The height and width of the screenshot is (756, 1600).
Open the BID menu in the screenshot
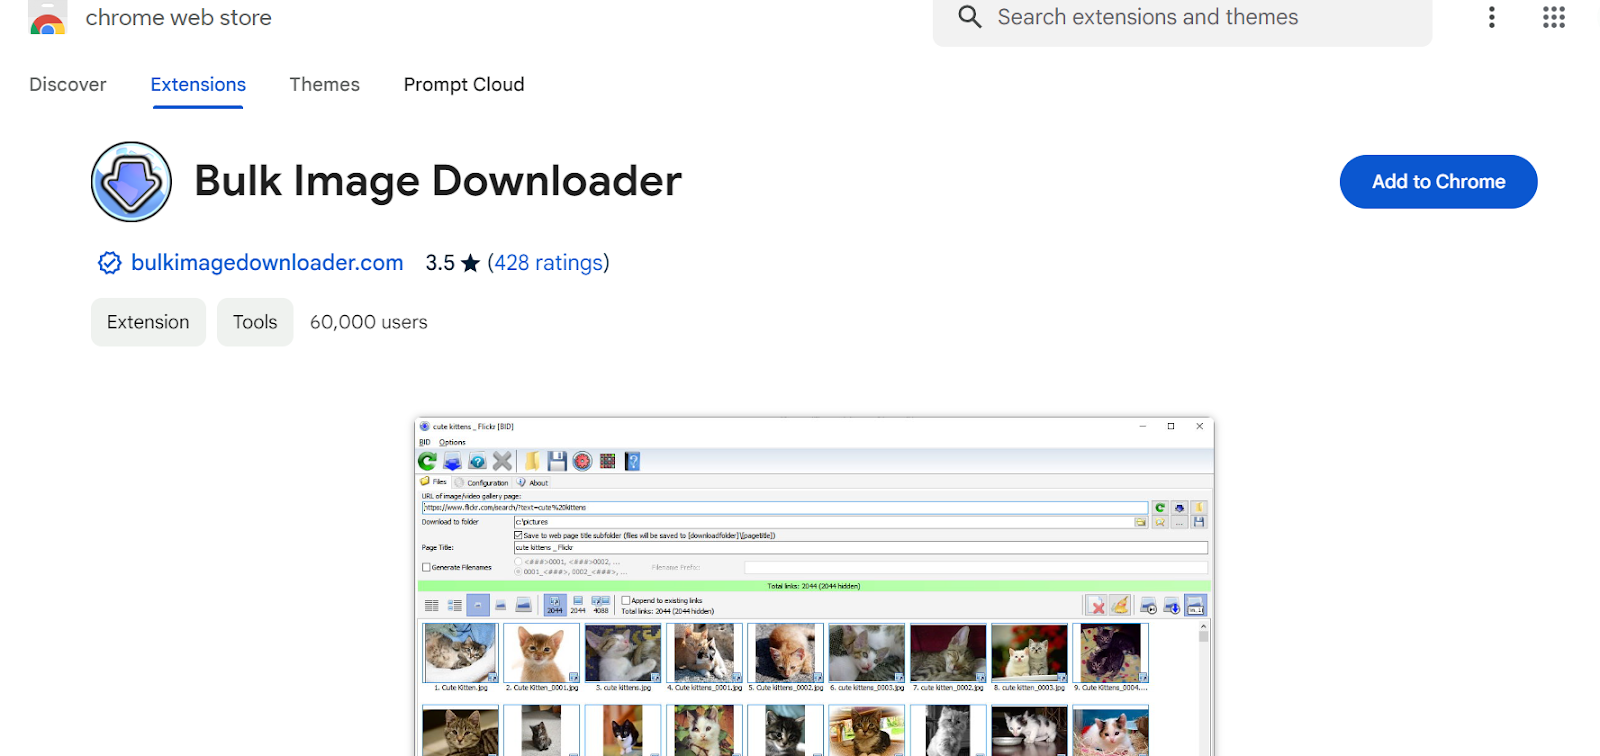point(424,442)
